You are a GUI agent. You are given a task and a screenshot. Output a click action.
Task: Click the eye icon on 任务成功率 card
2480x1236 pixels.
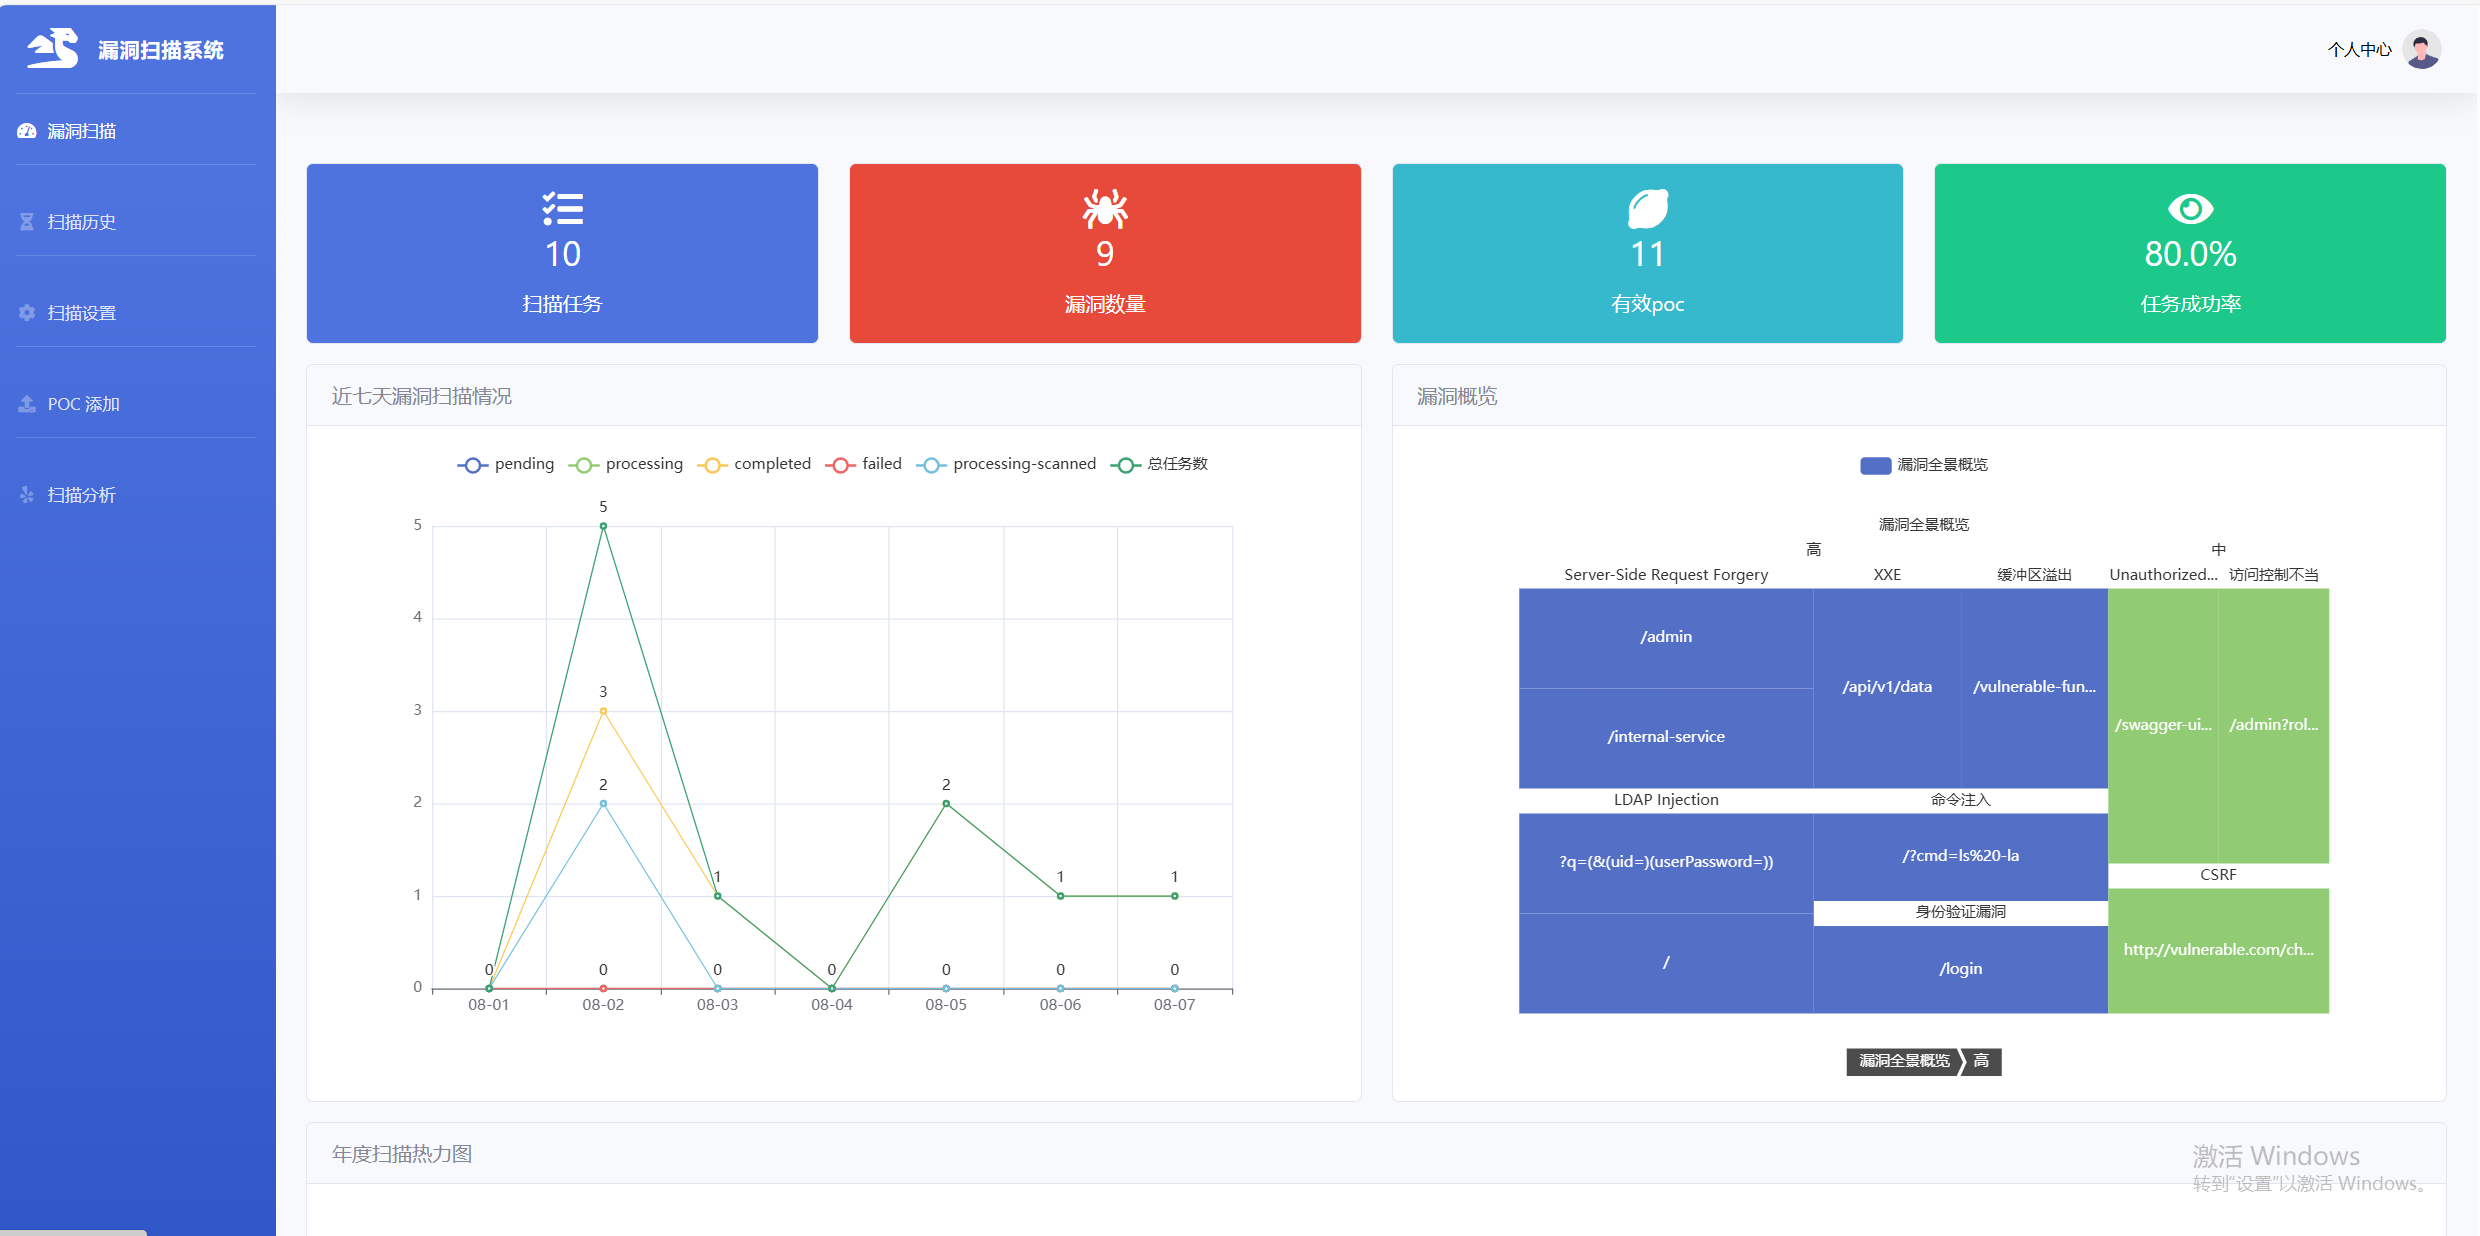point(2190,209)
